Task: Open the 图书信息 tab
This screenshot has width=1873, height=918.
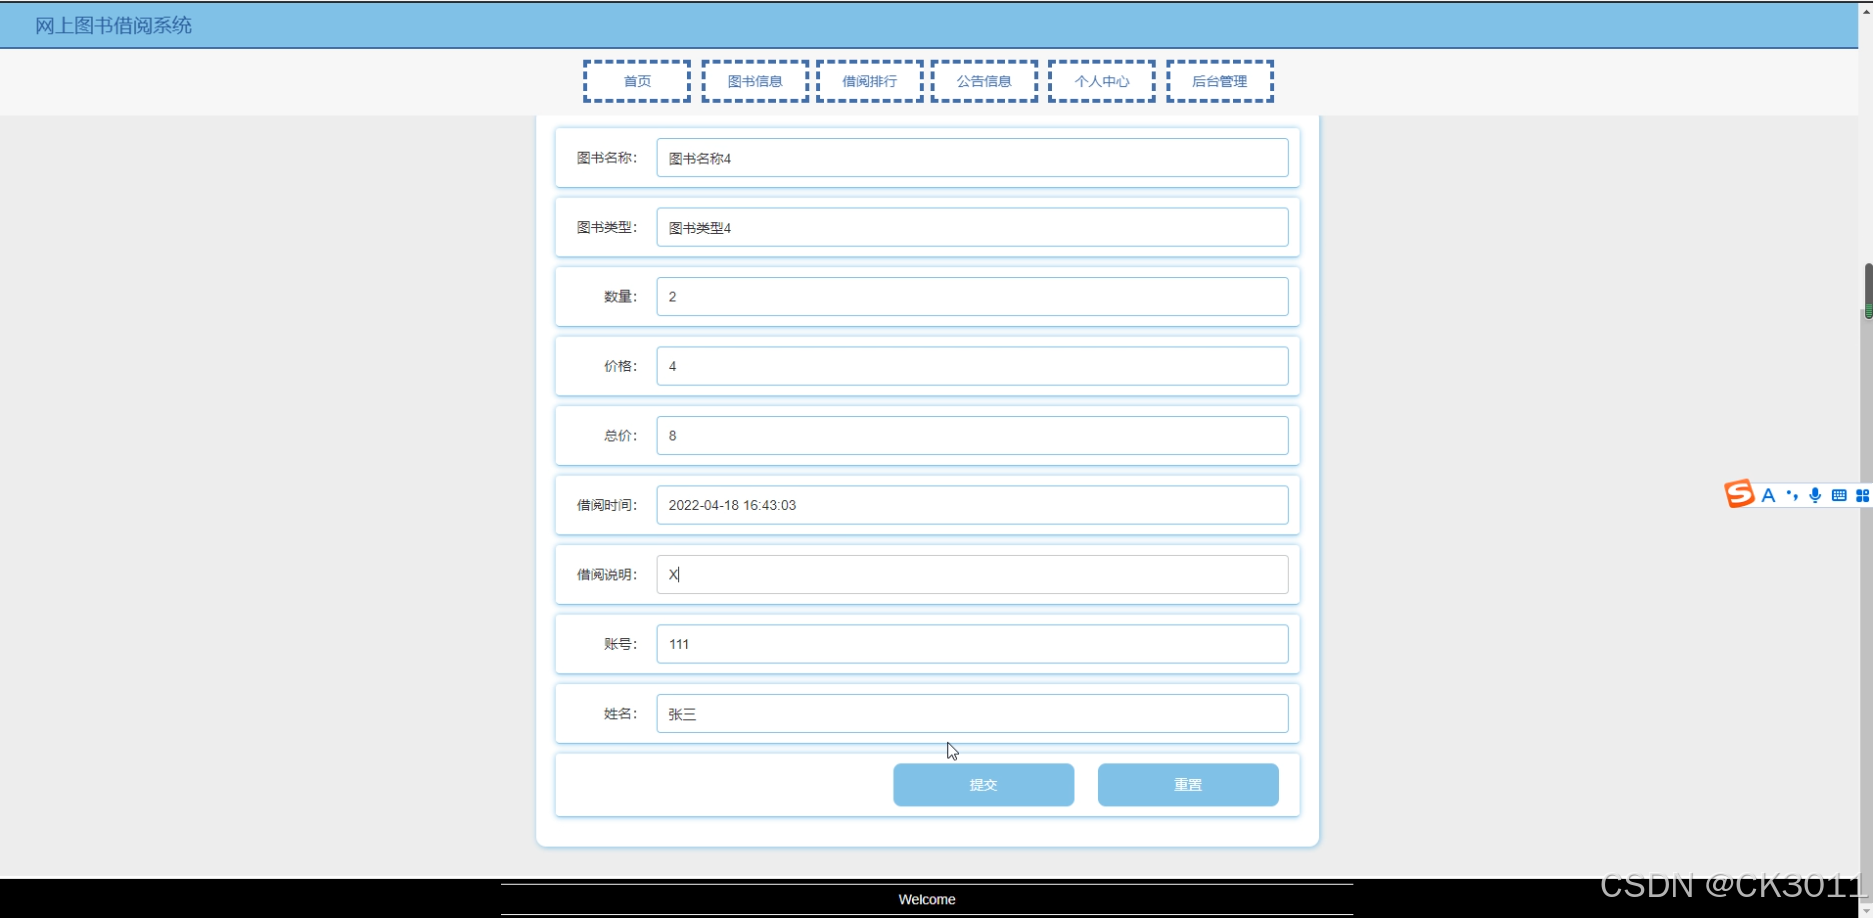Action: tap(754, 81)
